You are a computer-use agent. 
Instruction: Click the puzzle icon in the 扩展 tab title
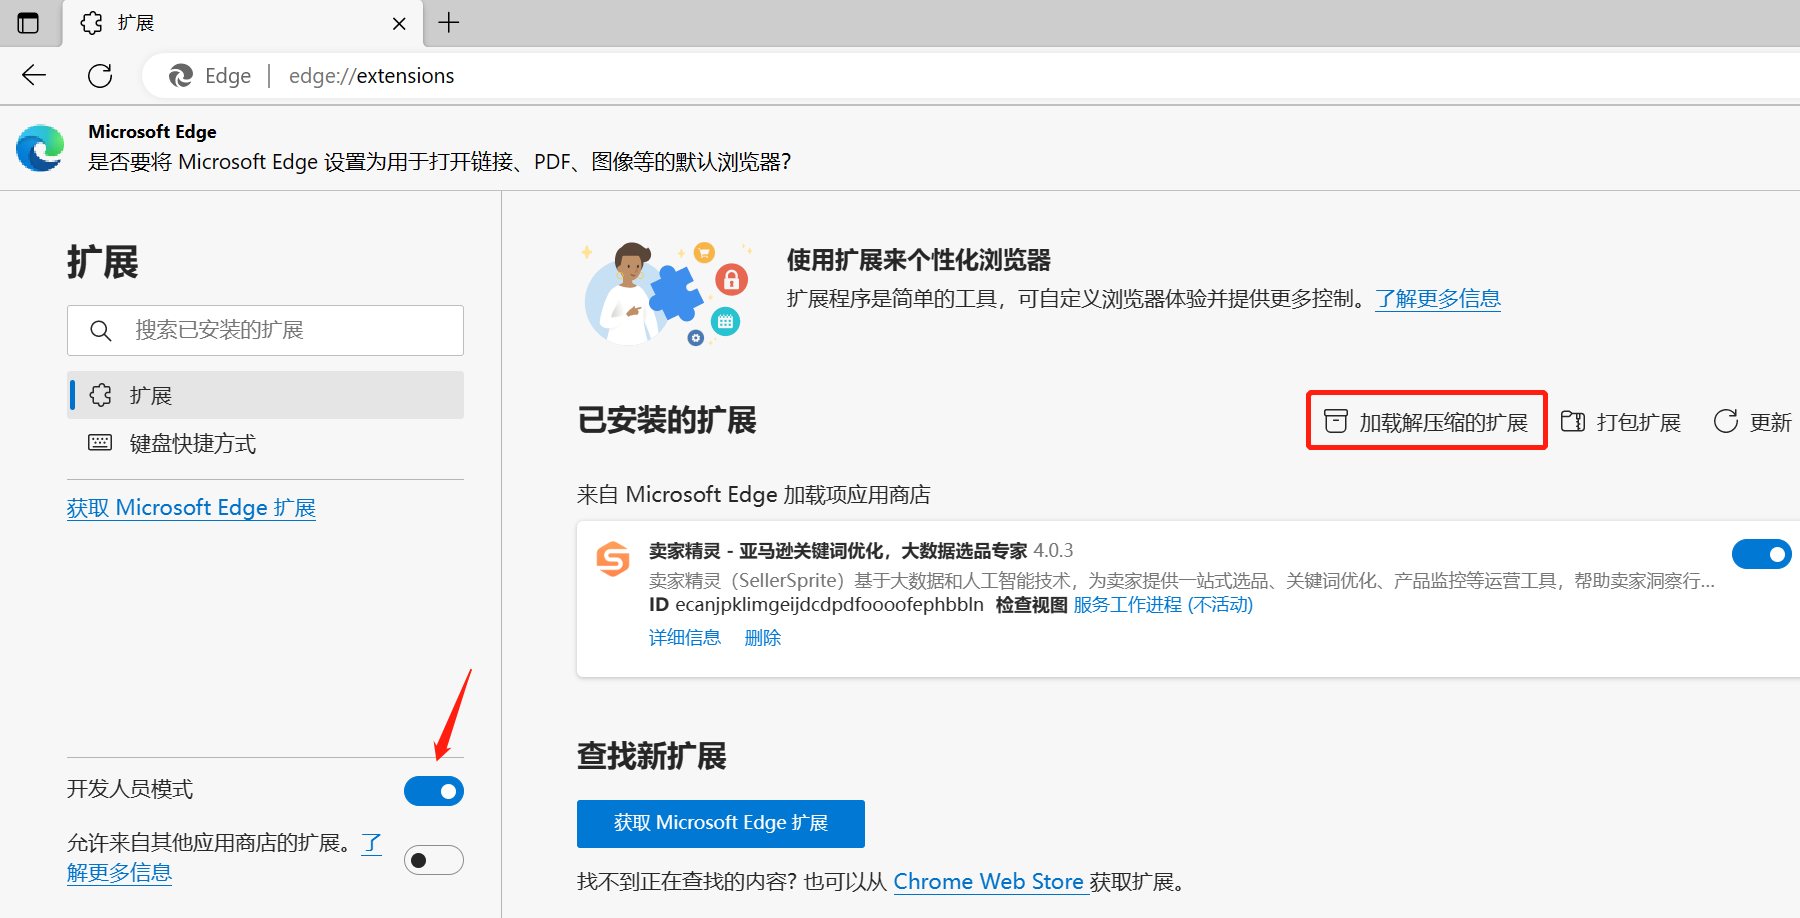pyautogui.click(x=92, y=23)
